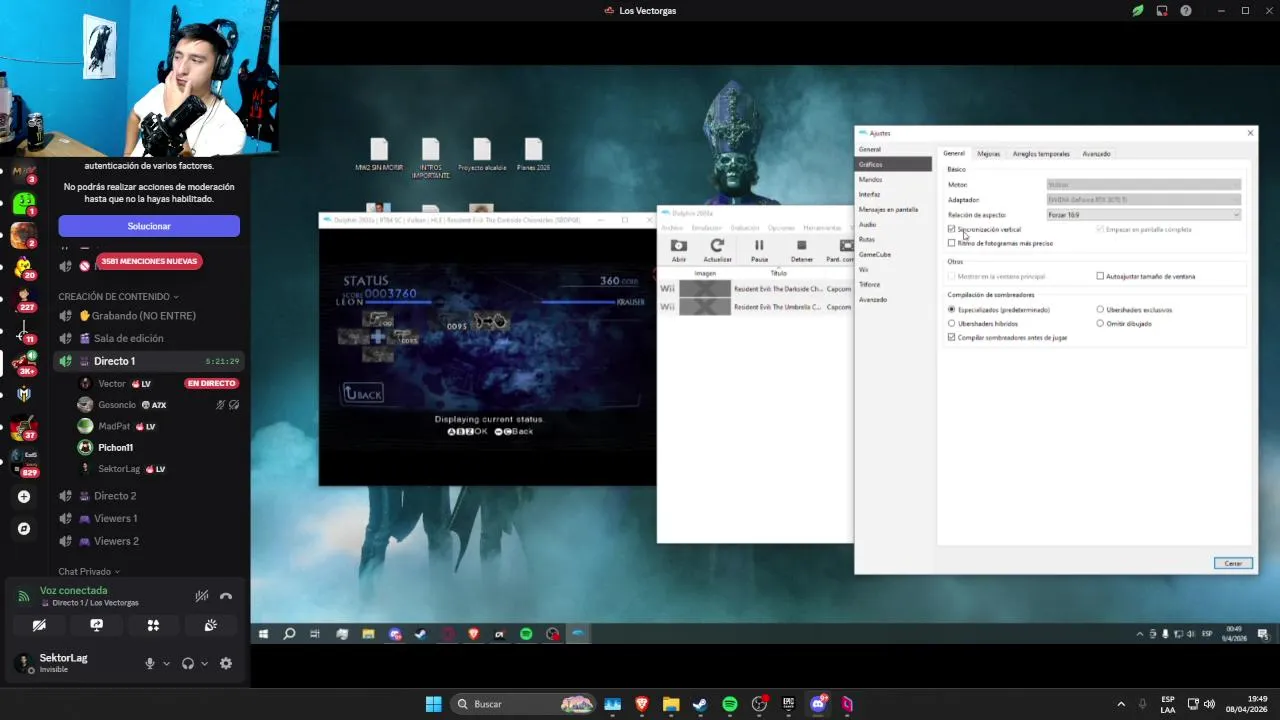
Task: Click the Solucionar button
Action: click(x=149, y=226)
